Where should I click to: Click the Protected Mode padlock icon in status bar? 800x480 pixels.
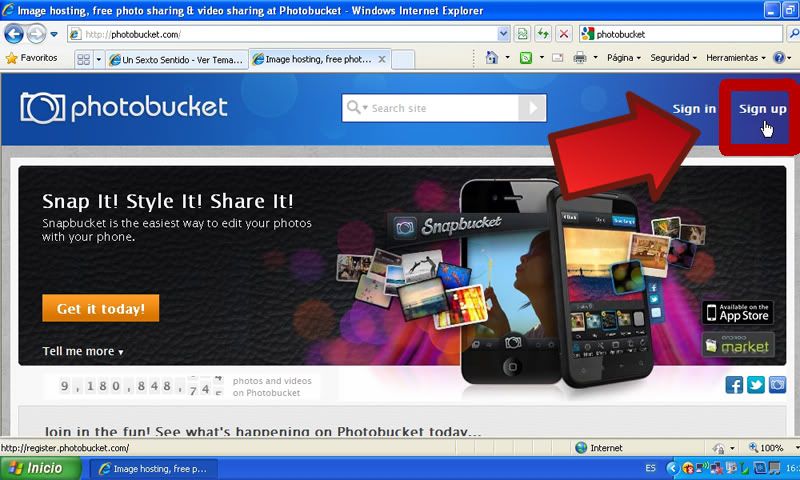coord(718,448)
